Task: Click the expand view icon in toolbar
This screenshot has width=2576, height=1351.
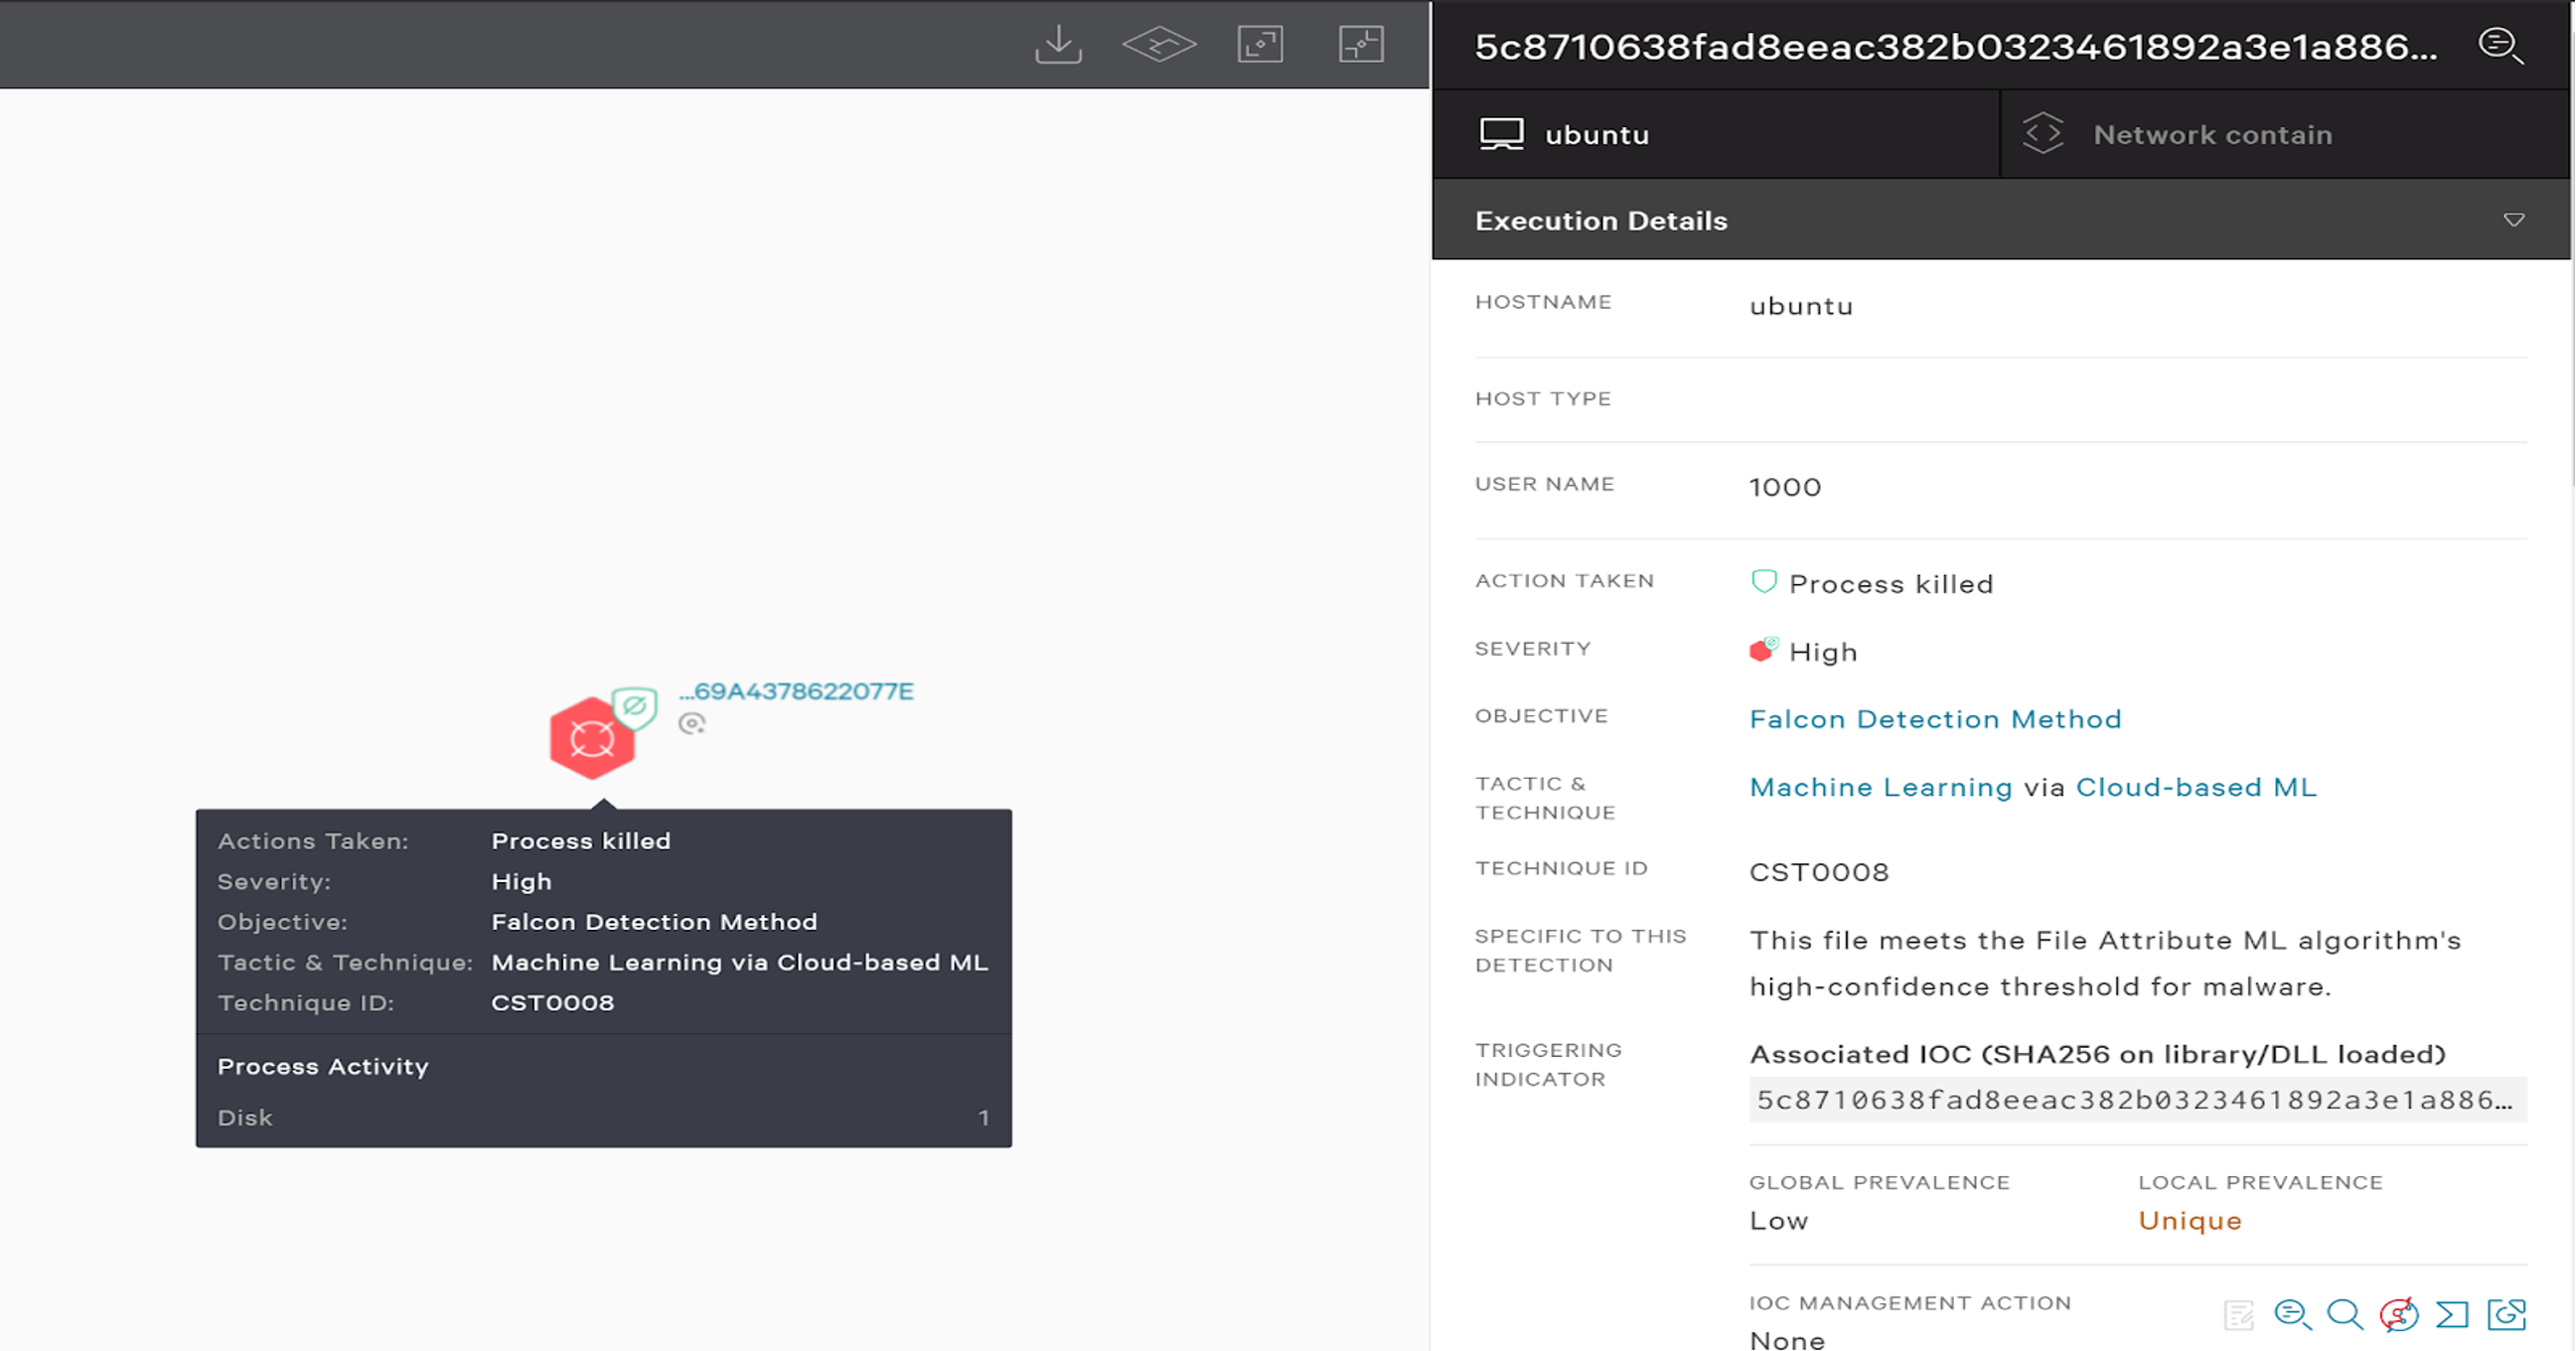Action: tap(1260, 44)
